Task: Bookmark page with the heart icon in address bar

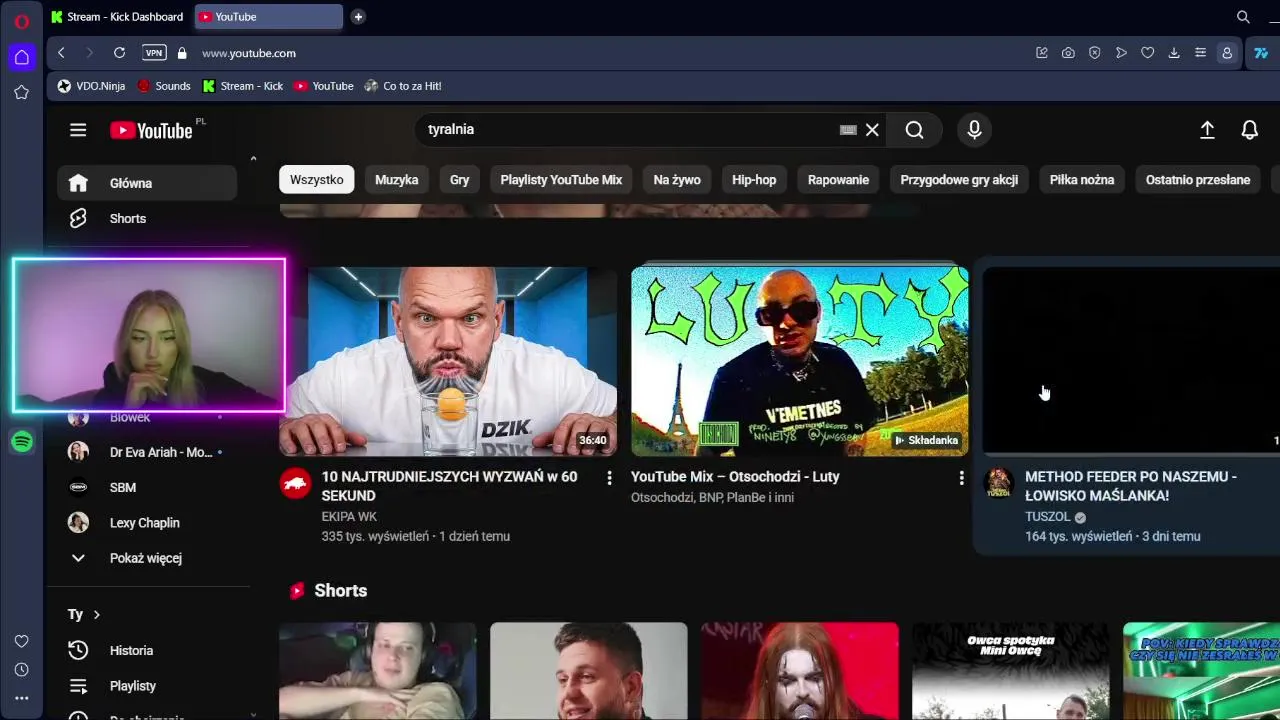Action: pos(1148,53)
